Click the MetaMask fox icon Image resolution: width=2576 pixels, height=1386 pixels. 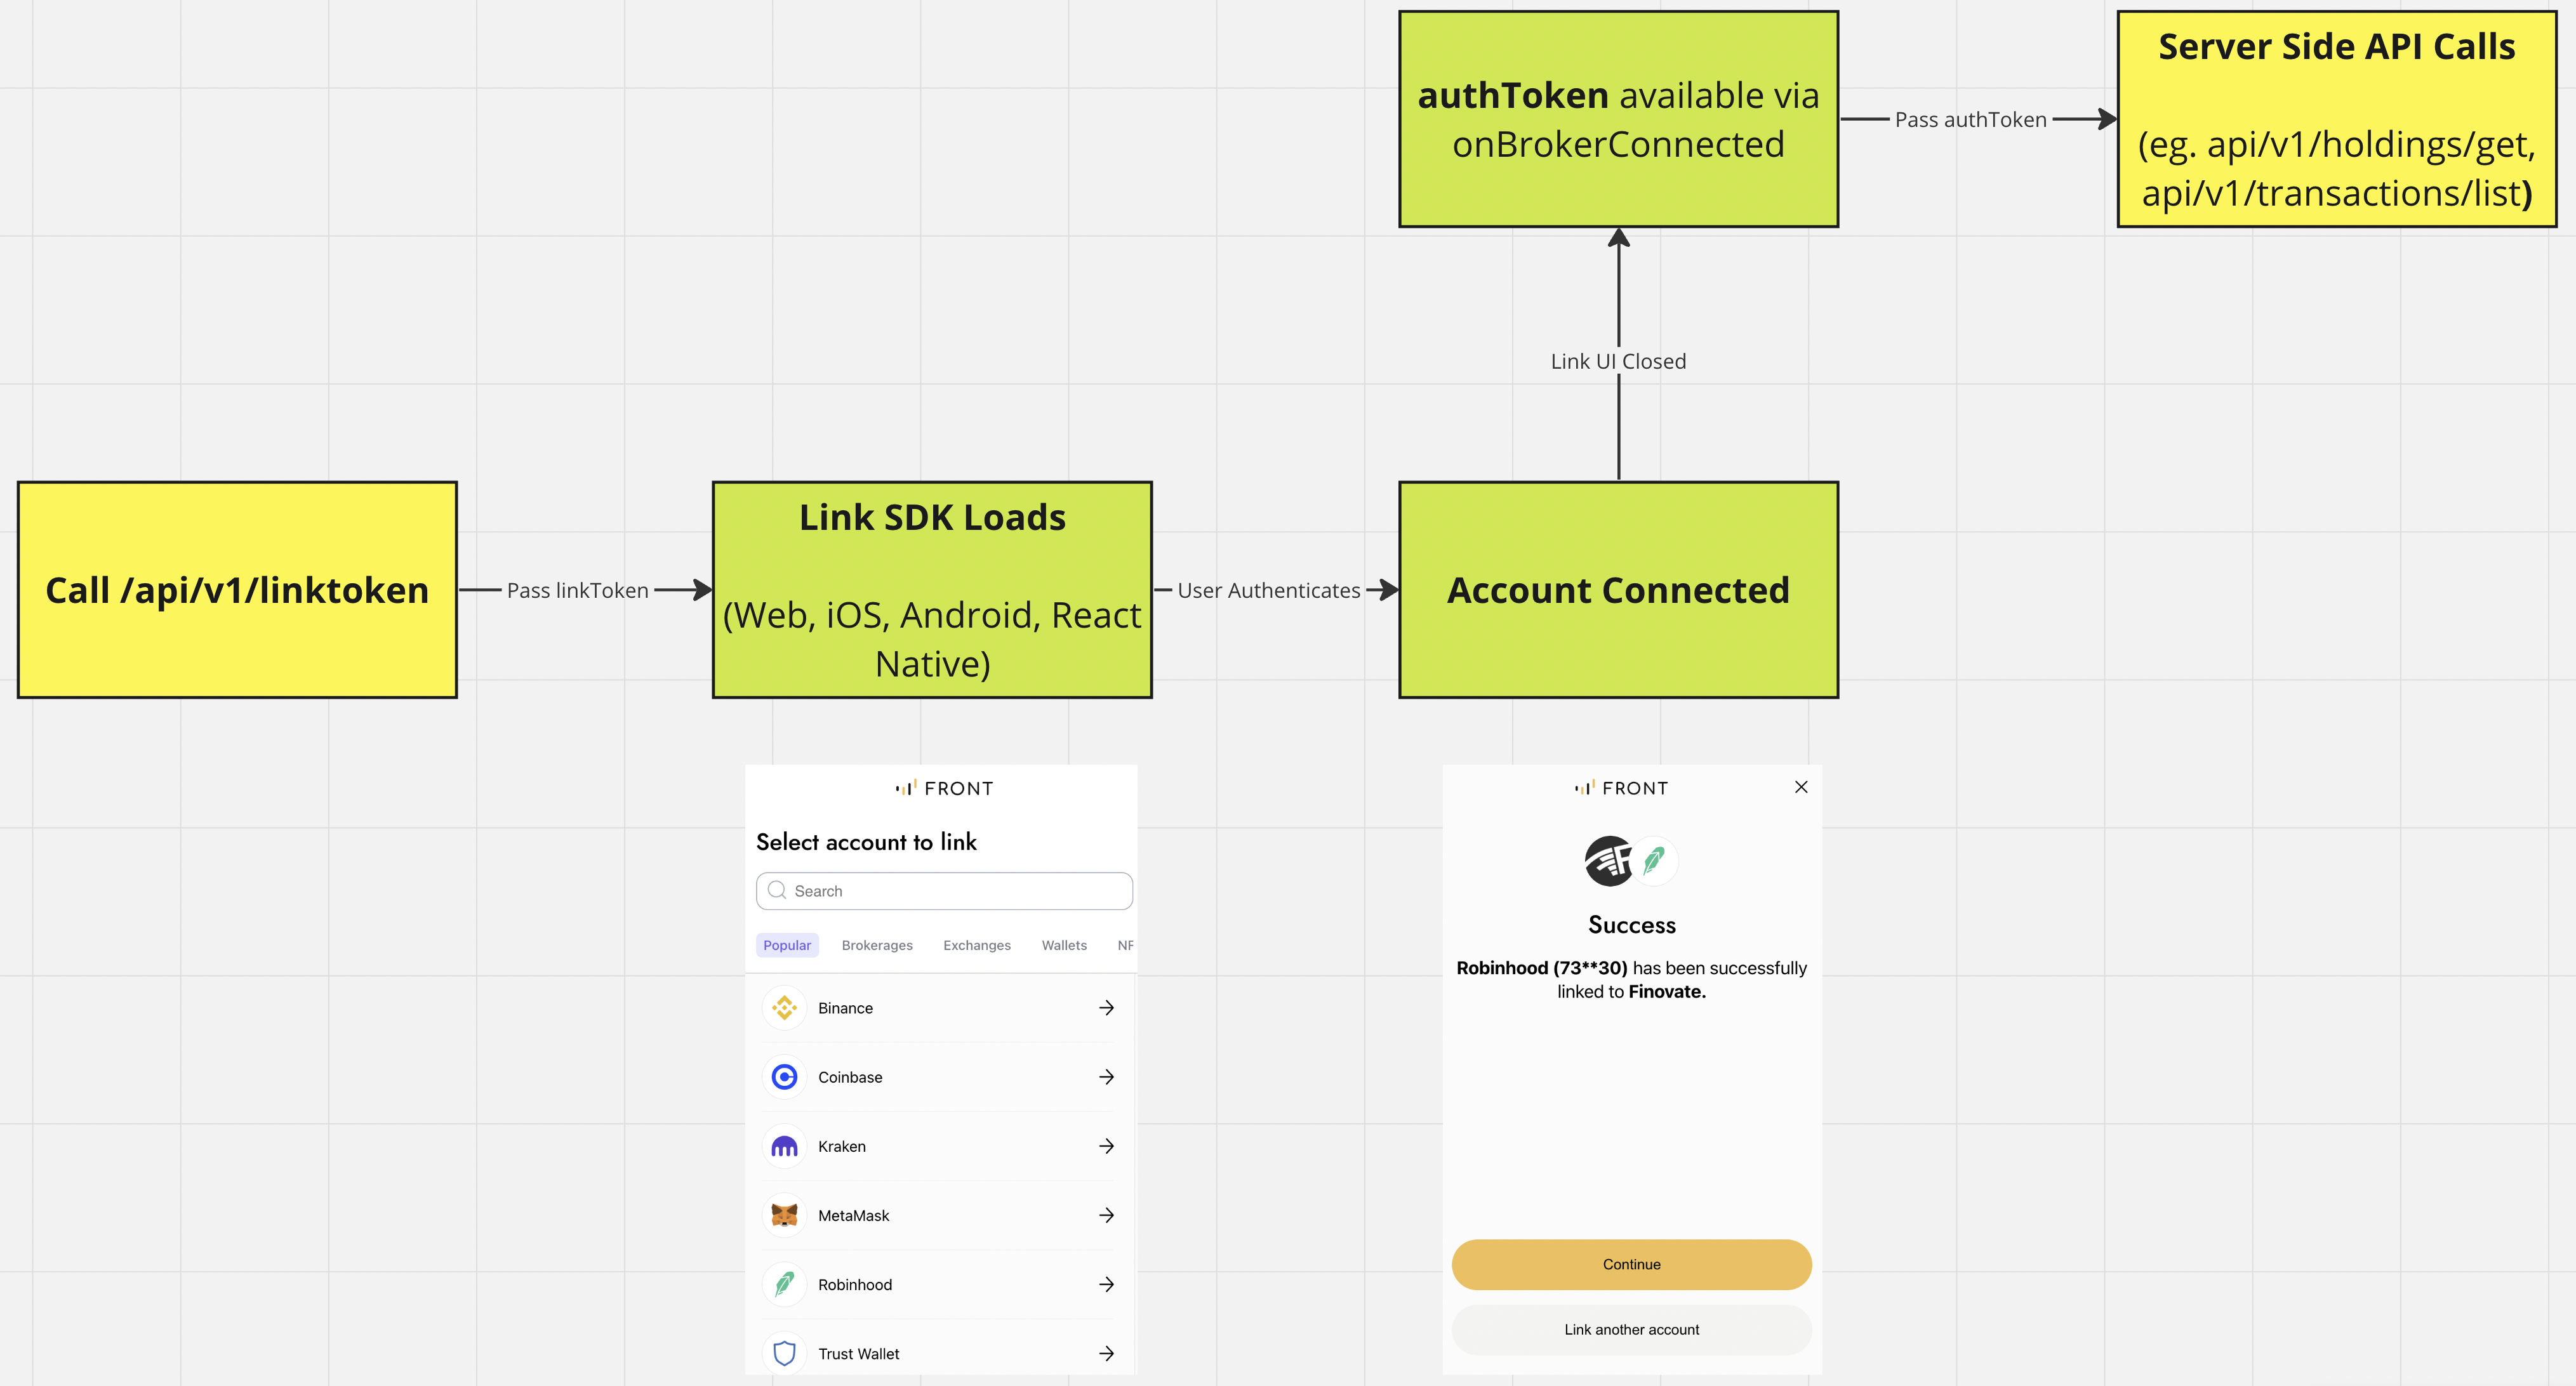pos(784,1215)
